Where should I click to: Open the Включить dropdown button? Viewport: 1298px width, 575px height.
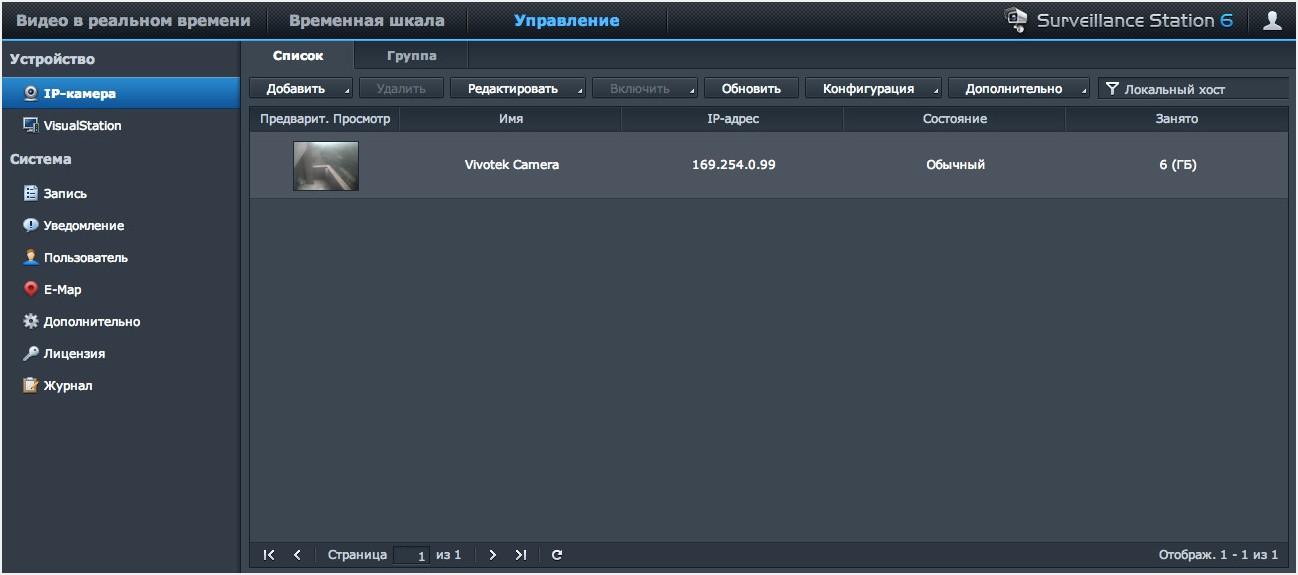[645, 89]
